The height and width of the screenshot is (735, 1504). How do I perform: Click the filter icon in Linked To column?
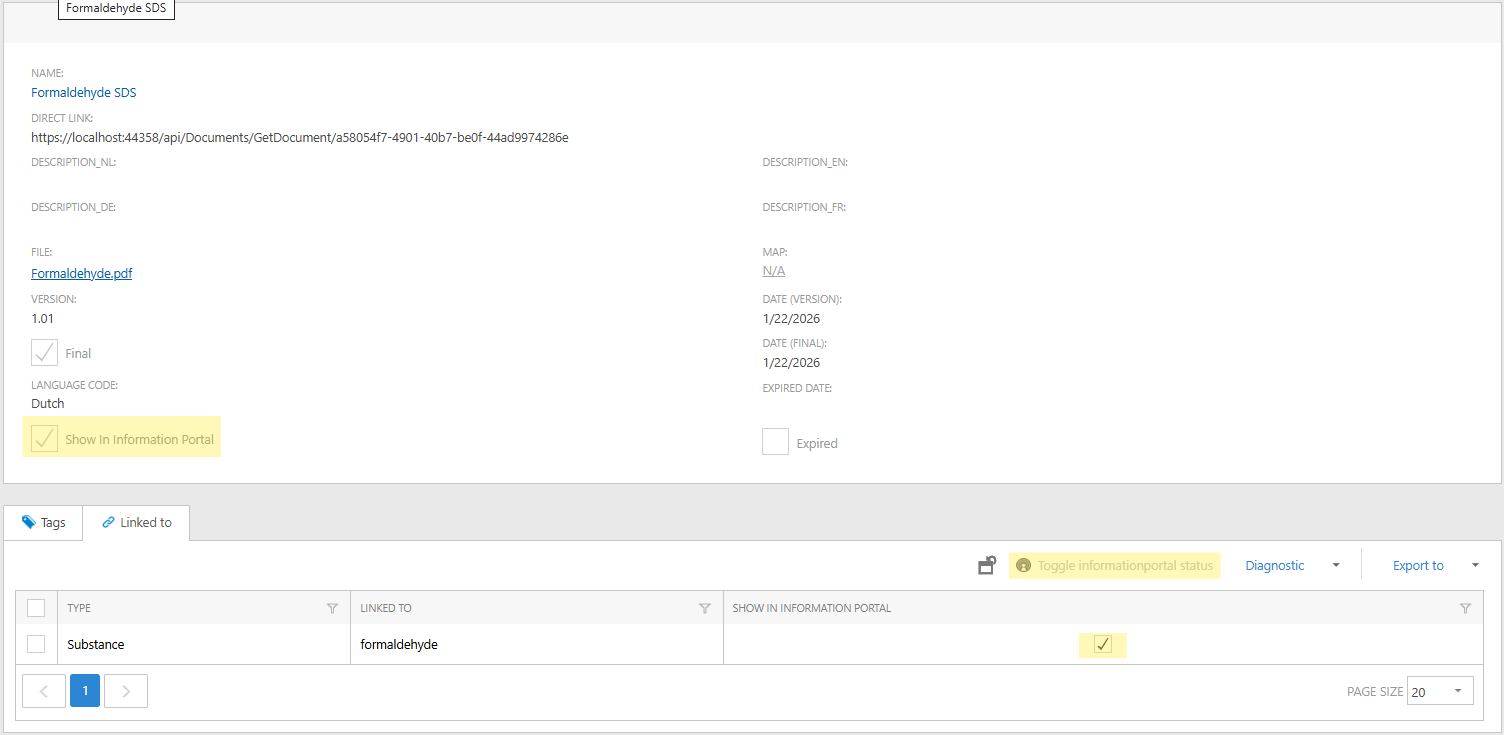(x=704, y=608)
